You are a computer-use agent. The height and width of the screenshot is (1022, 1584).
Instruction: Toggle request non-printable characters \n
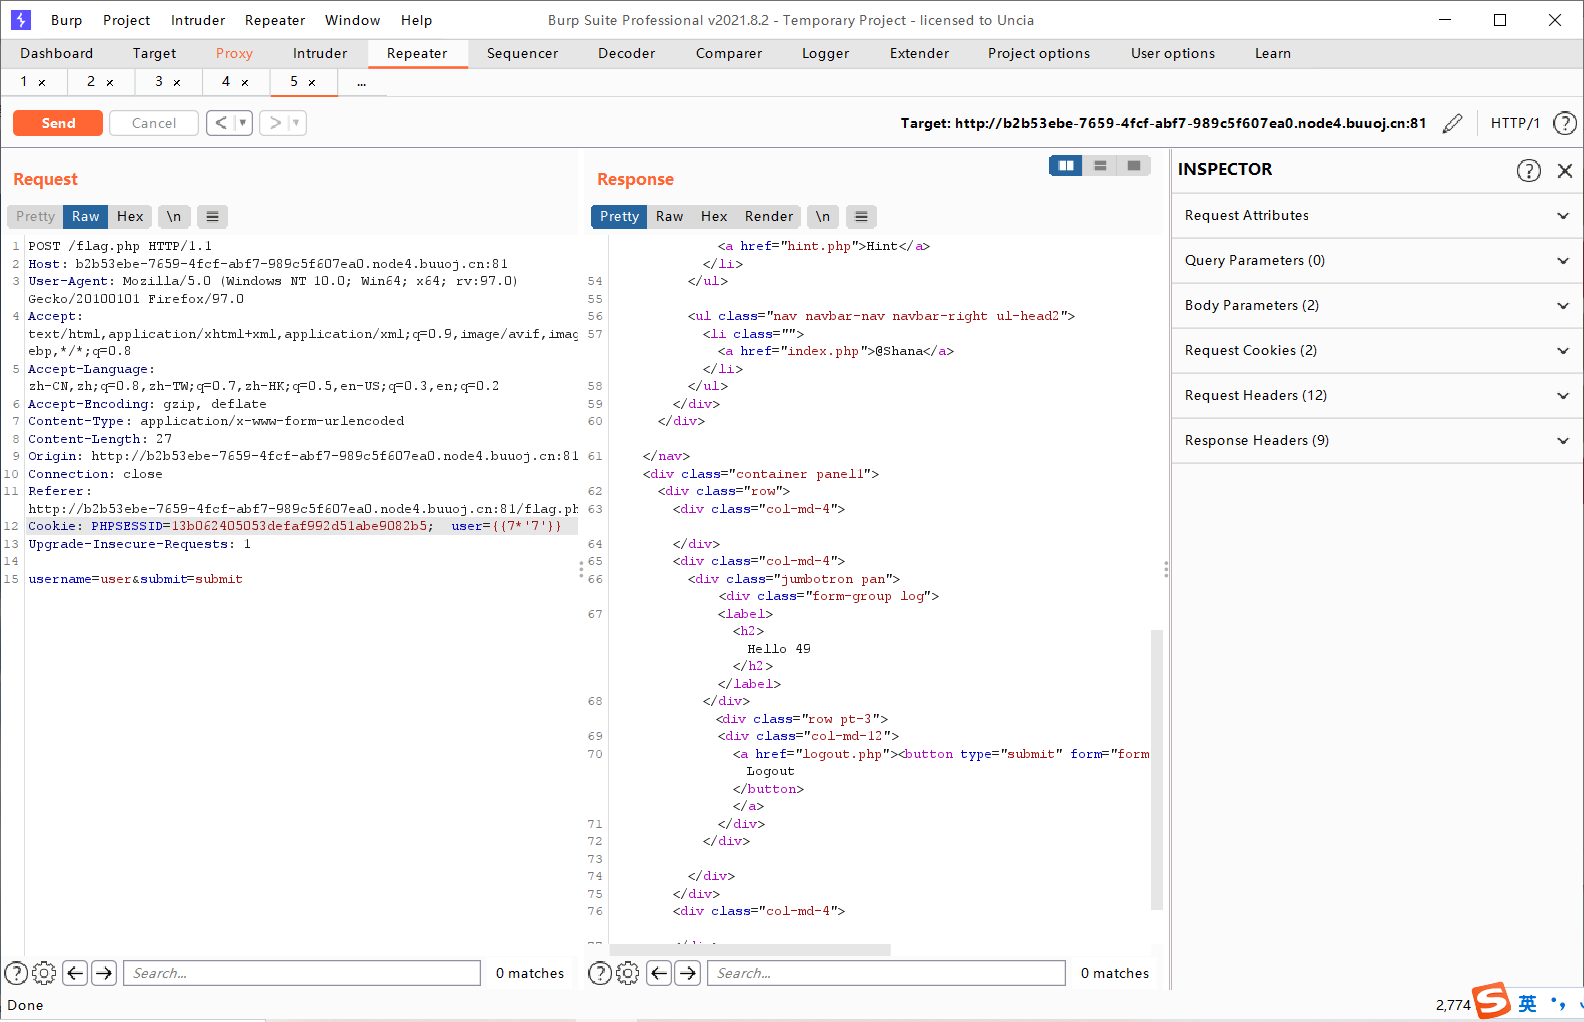pyautogui.click(x=174, y=216)
